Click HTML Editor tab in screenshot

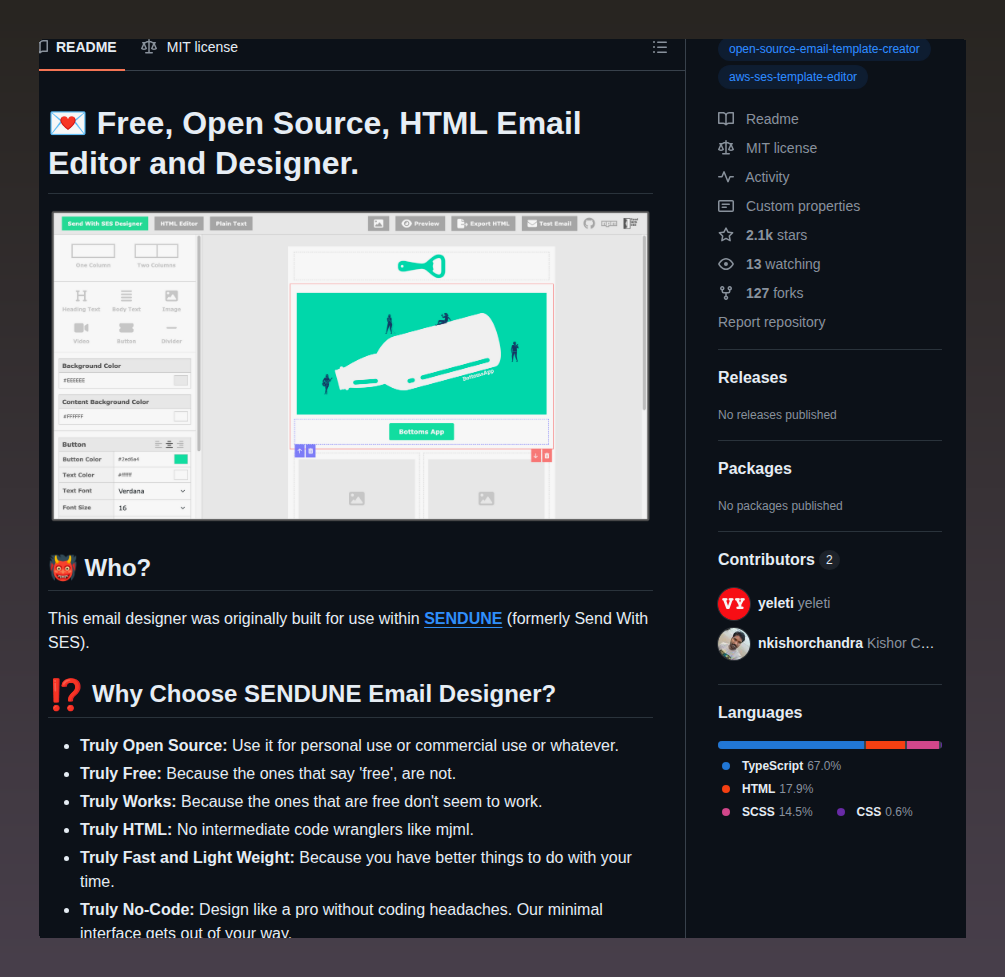pyautogui.click(x=179, y=224)
